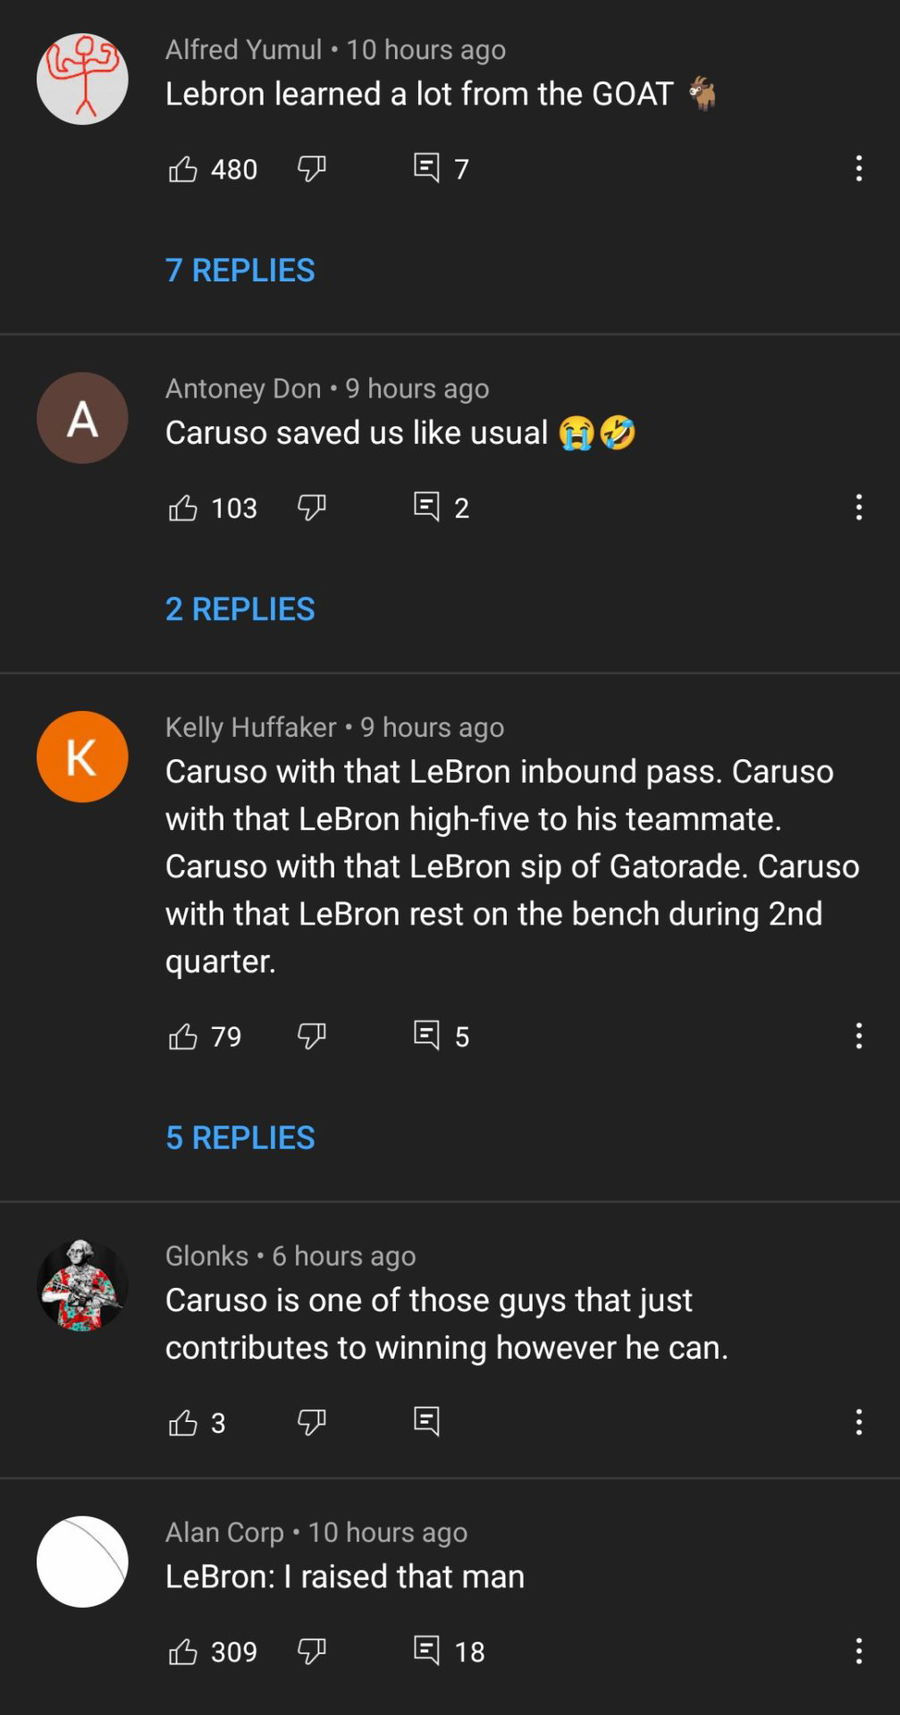Like Alfred Yumul's GOAT comment
900x1715 pixels.
point(183,169)
